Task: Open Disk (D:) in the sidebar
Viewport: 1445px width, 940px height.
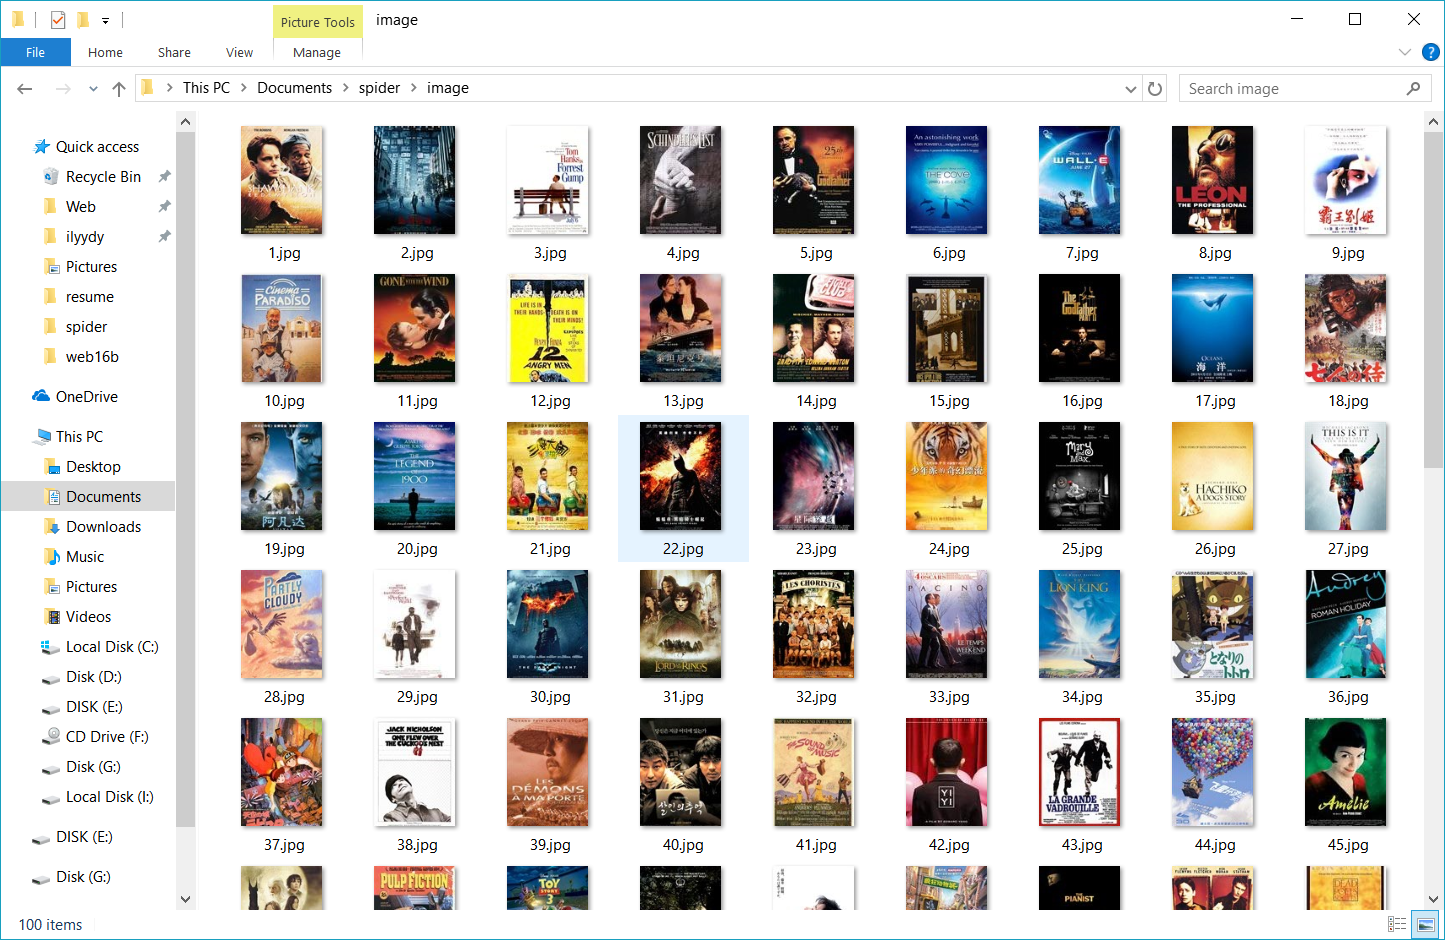Action: [93, 677]
